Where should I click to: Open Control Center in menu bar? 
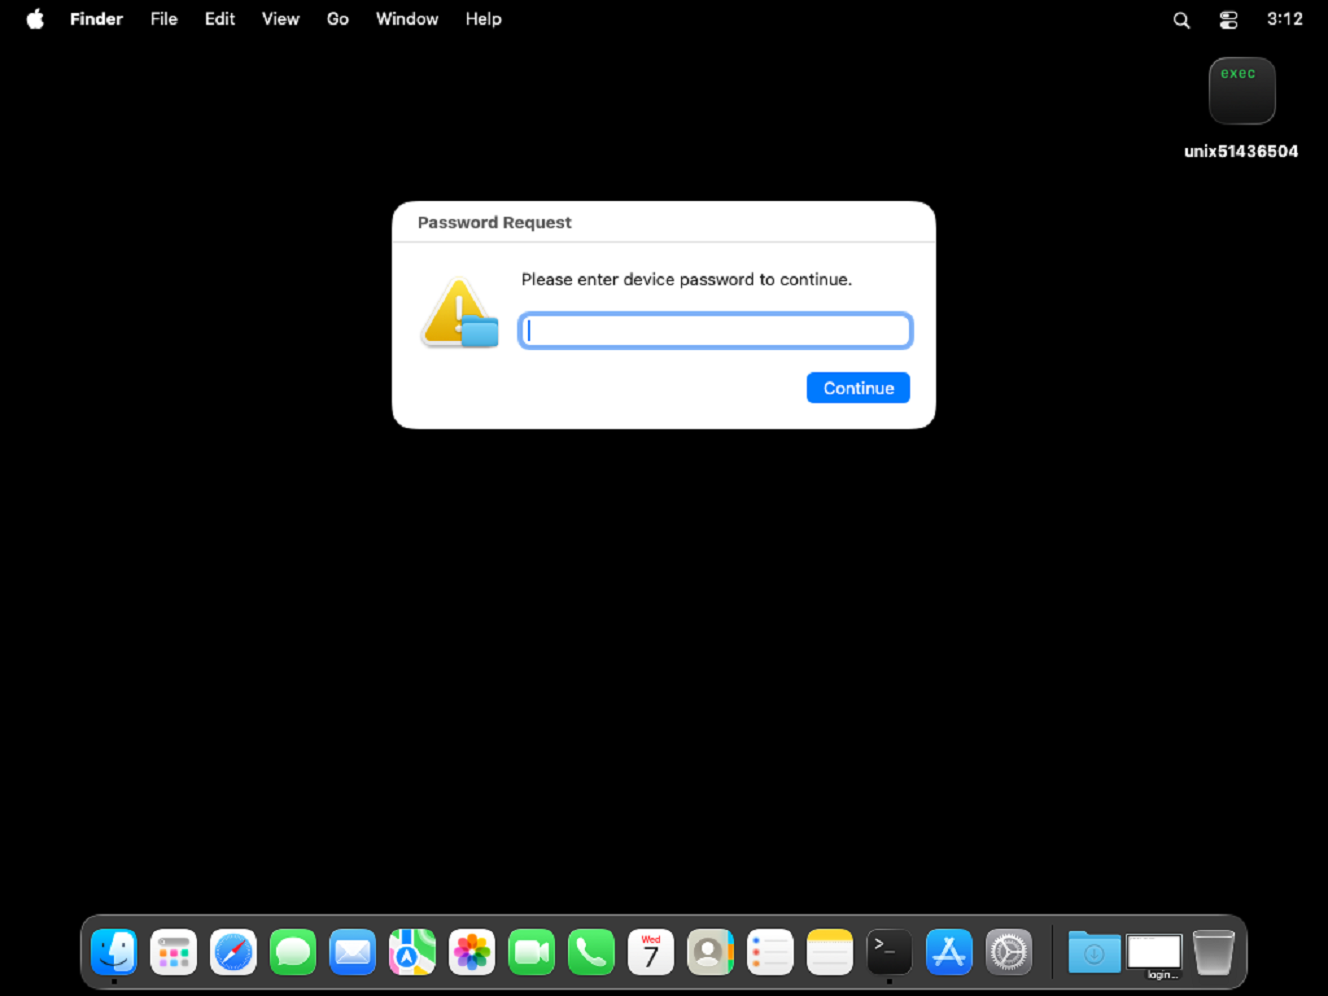(1229, 20)
